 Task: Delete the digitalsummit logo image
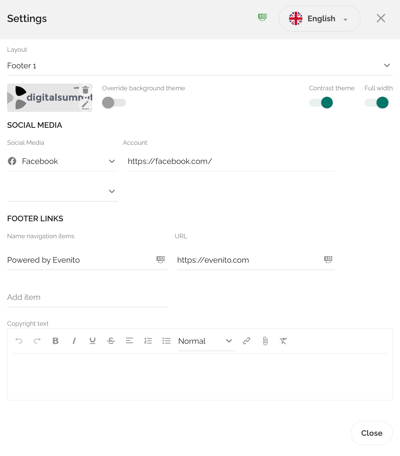[86, 89]
